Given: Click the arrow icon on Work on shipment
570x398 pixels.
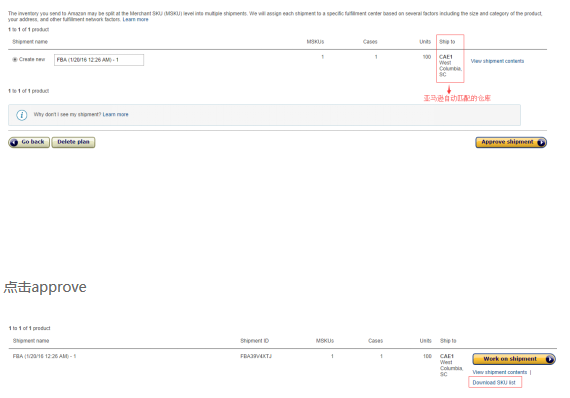Looking at the screenshot, I should coord(550,359).
